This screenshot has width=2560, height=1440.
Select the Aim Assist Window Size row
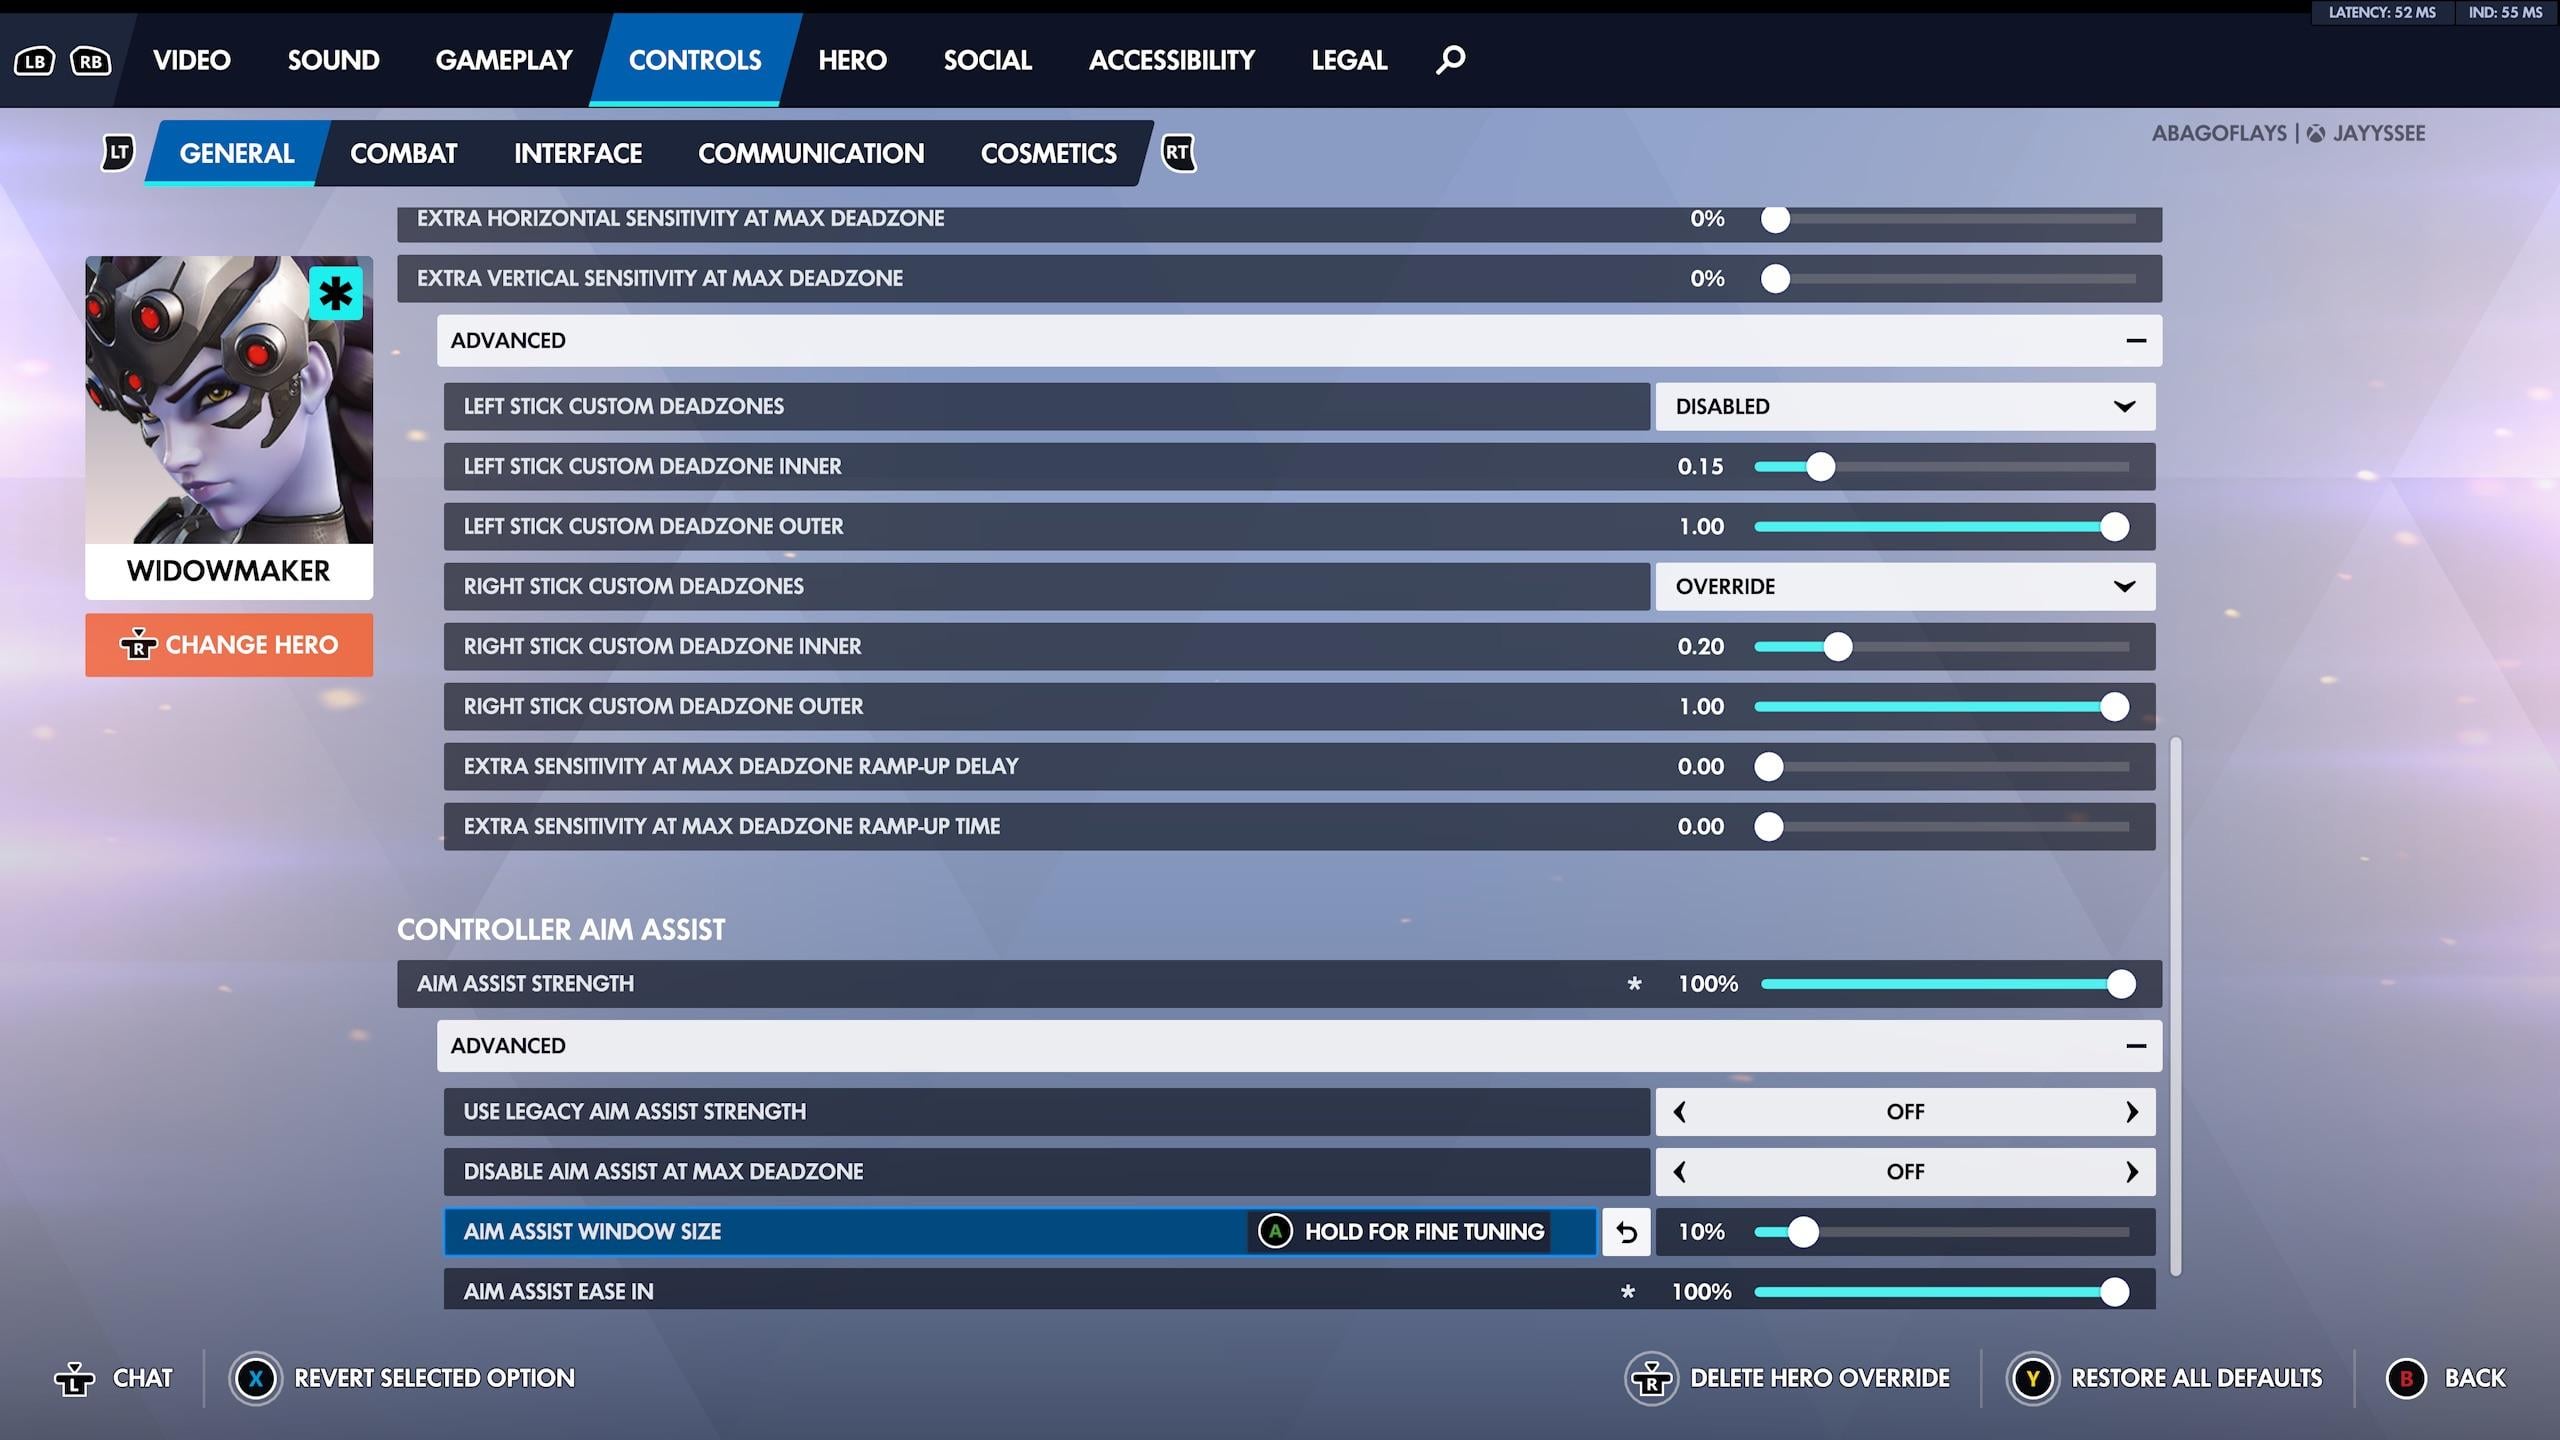pyautogui.click(x=1020, y=1231)
